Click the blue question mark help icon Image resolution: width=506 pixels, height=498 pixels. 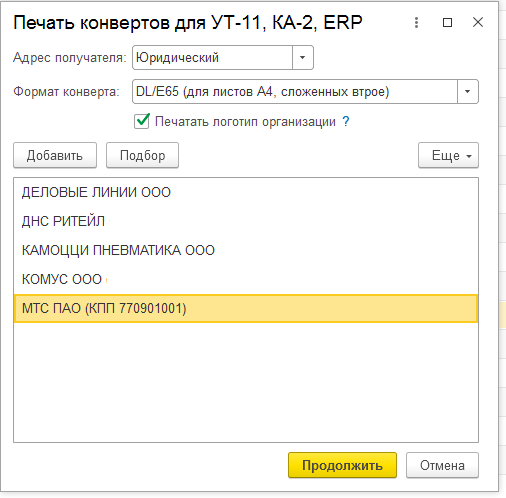[346, 121]
